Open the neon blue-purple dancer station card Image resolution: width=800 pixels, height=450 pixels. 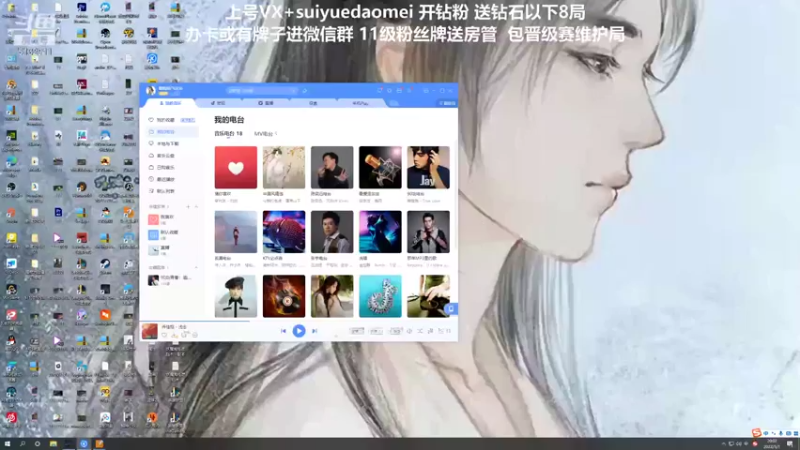point(380,232)
